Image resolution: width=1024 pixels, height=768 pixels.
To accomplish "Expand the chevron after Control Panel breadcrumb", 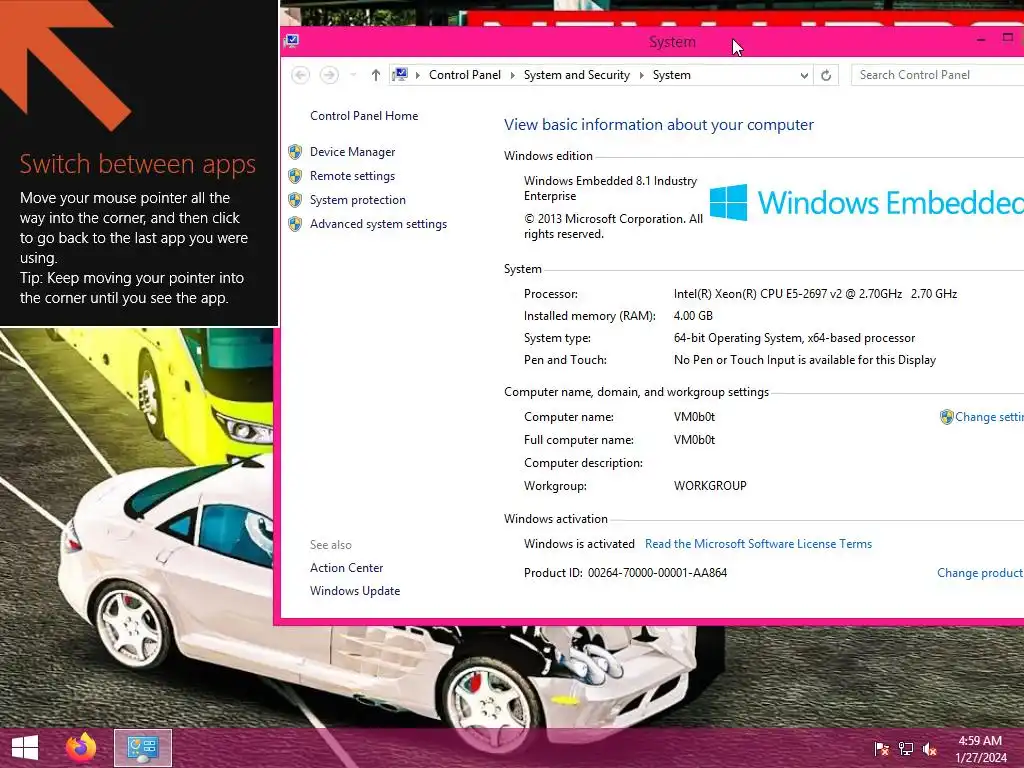I will (x=513, y=75).
